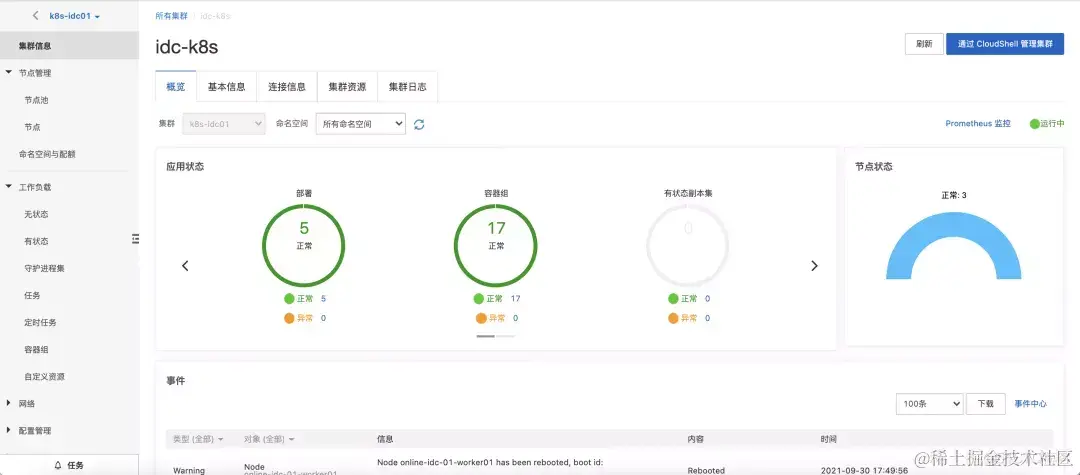Open 节点池 in the sidebar
Image resolution: width=1080 pixels, height=475 pixels.
(x=36, y=100)
